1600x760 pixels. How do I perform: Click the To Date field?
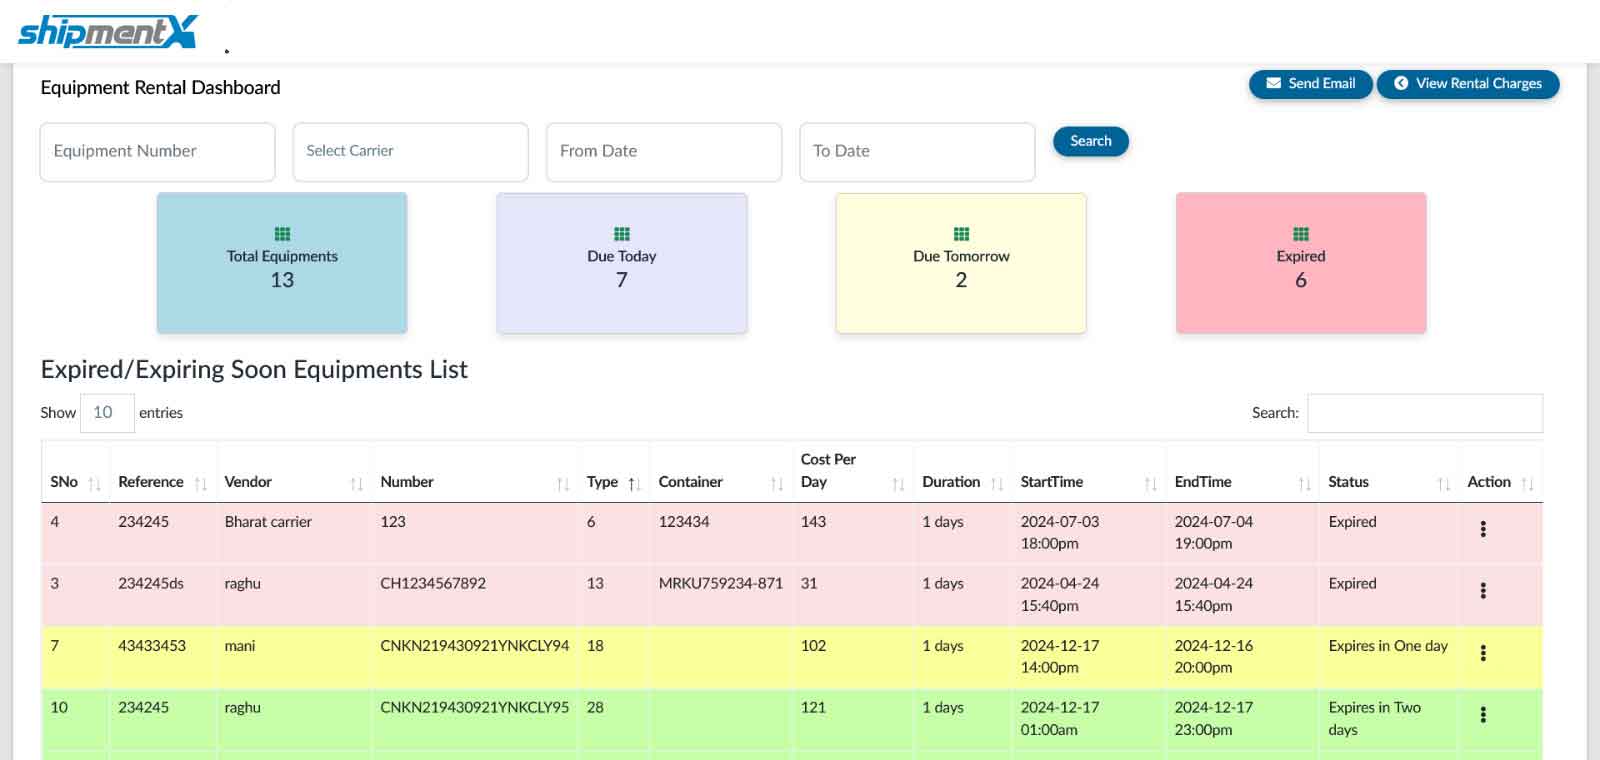tap(917, 152)
